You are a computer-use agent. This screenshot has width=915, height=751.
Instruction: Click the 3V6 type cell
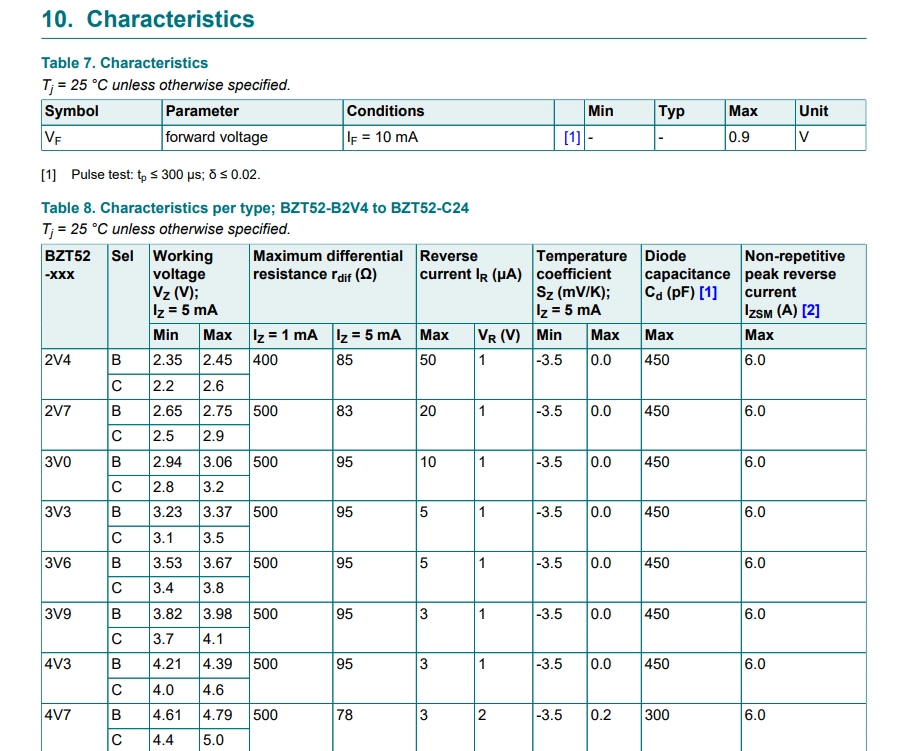coord(74,577)
